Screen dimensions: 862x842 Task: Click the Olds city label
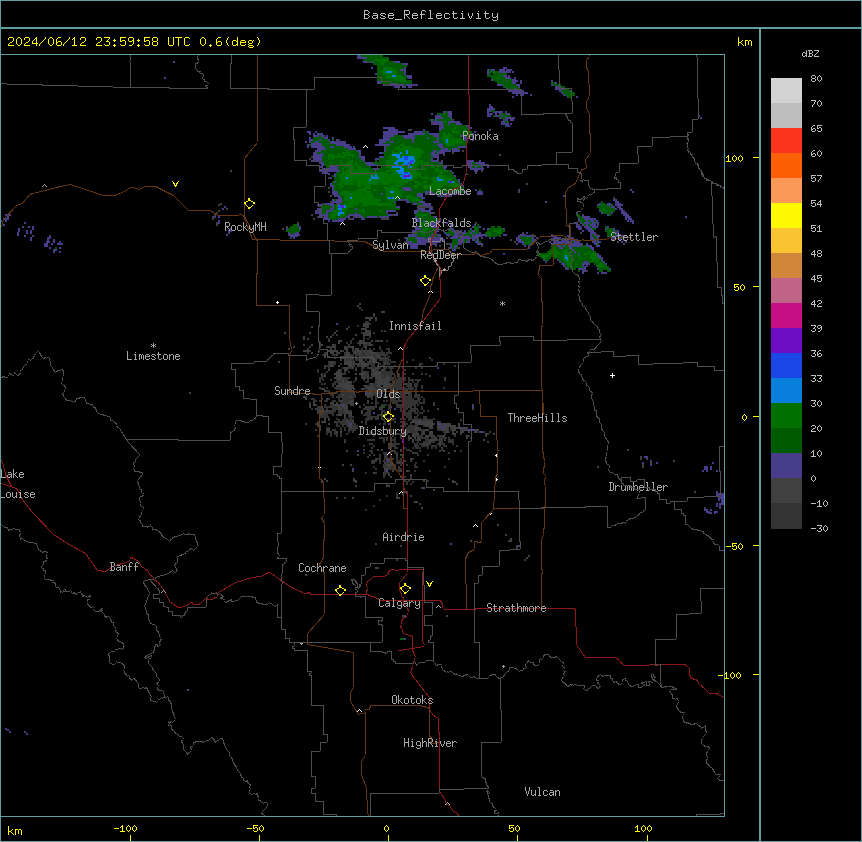[x=388, y=394]
